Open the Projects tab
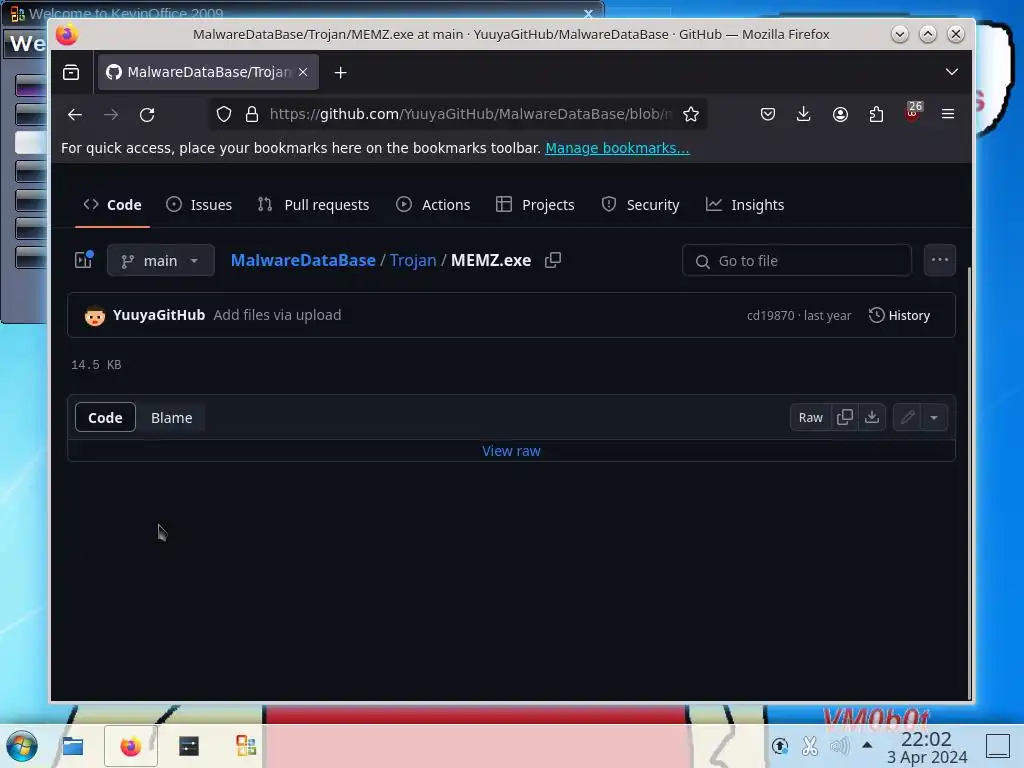 [x=535, y=205]
